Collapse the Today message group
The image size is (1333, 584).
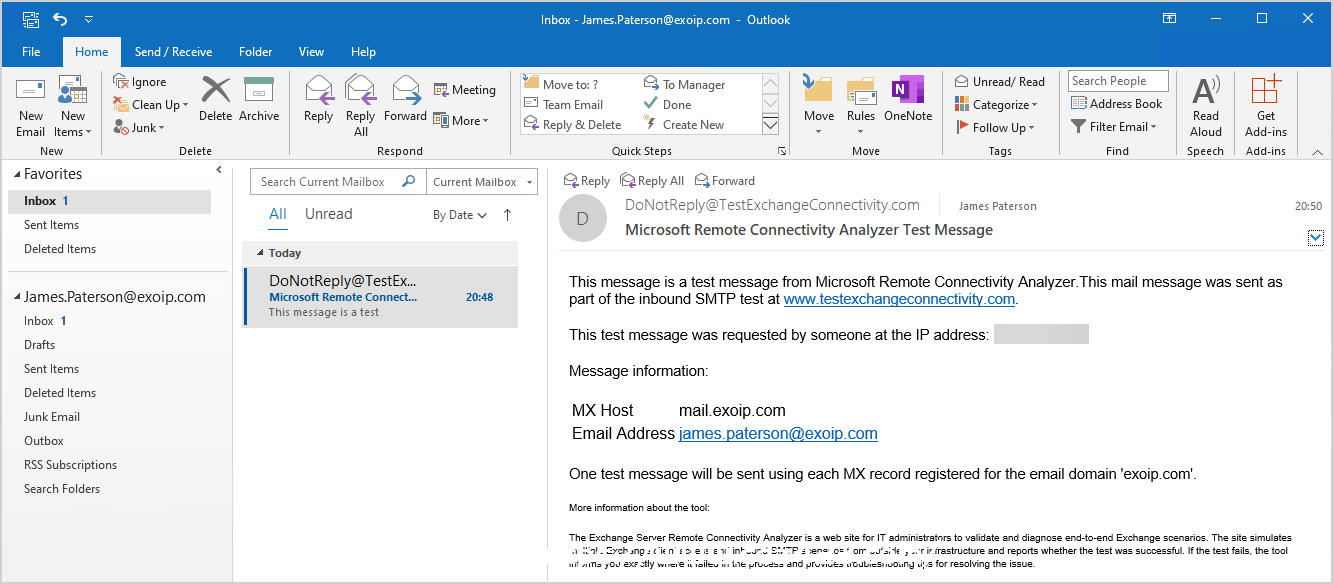tap(261, 253)
